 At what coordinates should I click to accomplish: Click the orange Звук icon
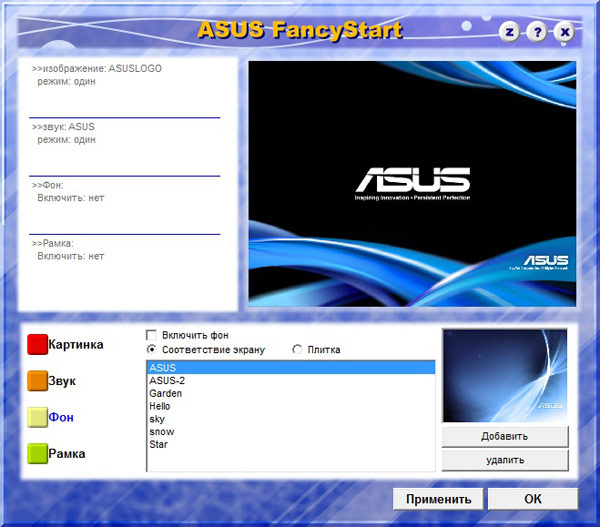pos(37,381)
